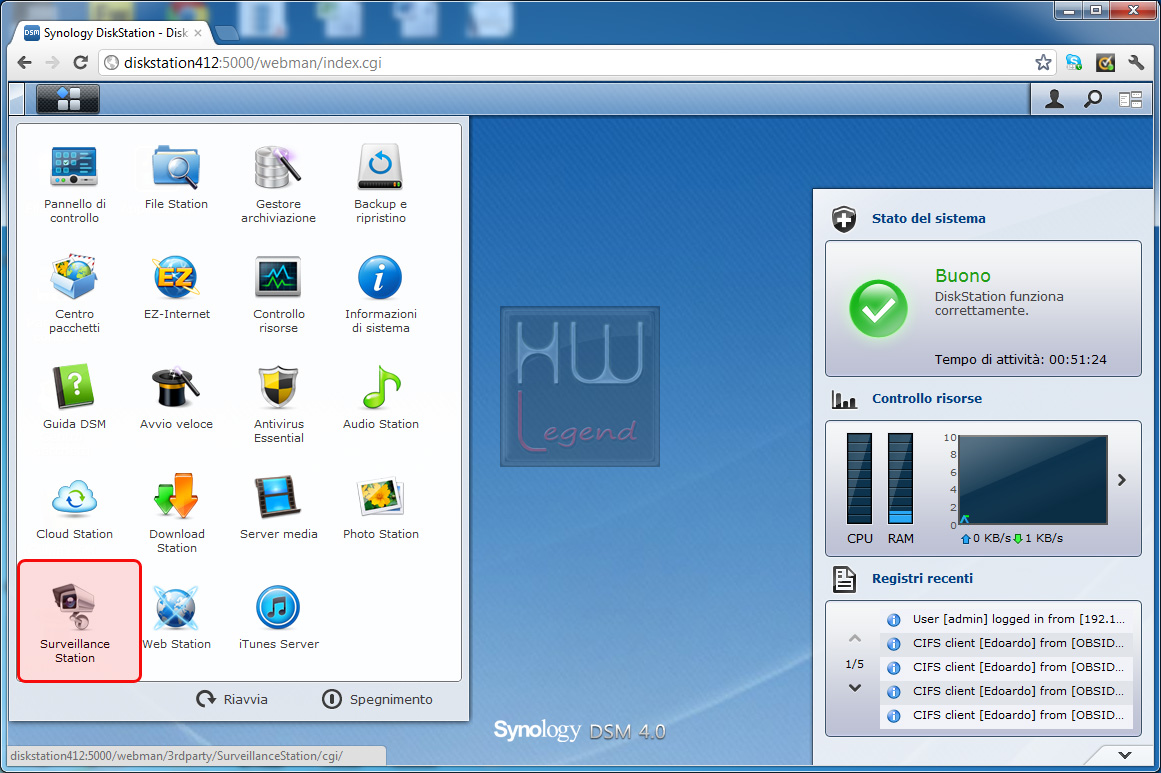The image size is (1161, 773).
Task: Go back in browser history
Action: point(24,63)
